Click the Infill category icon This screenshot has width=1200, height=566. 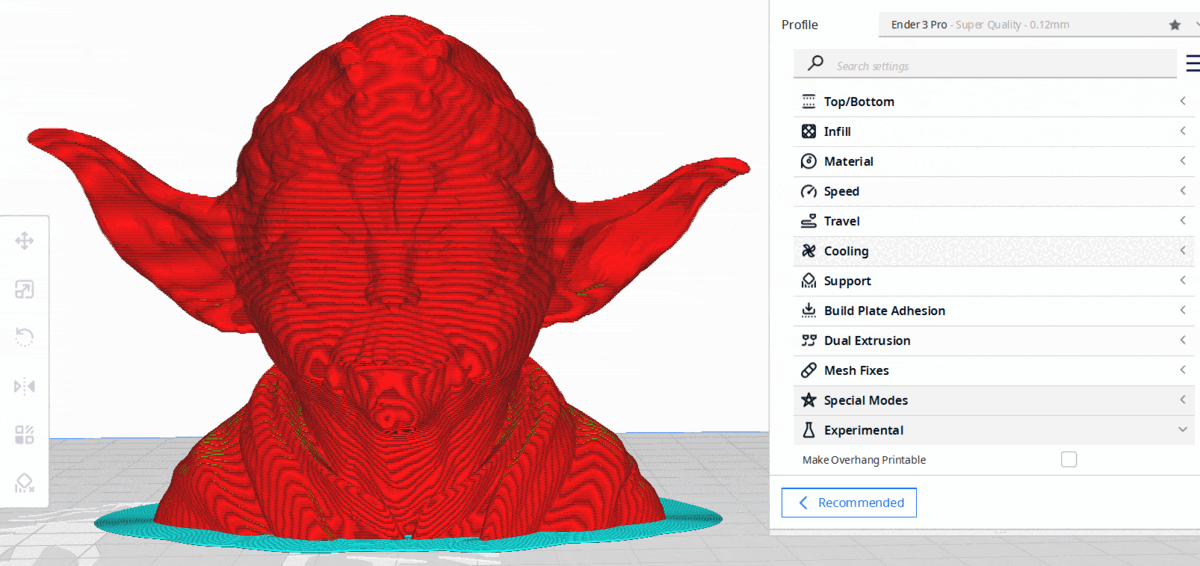coord(809,132)
